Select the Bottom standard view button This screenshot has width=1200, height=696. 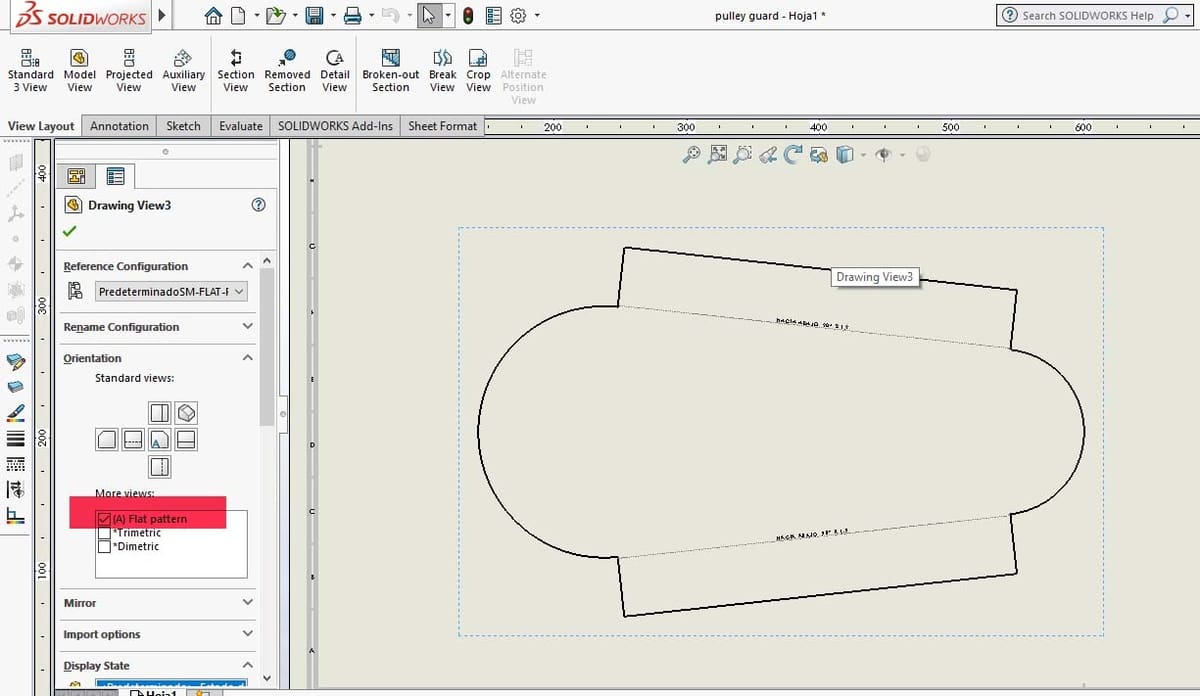[x=160, y=466]
